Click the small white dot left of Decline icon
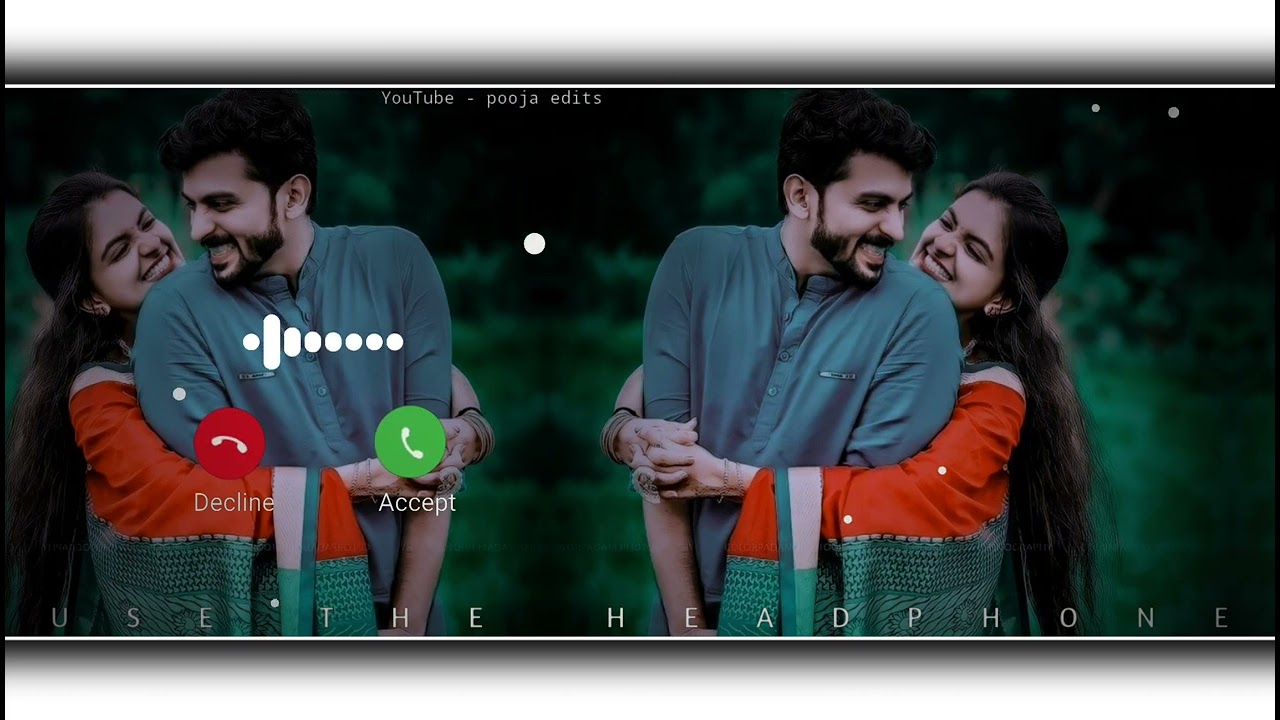Viewport: 1280px width, 720px height. coord(179,394)
